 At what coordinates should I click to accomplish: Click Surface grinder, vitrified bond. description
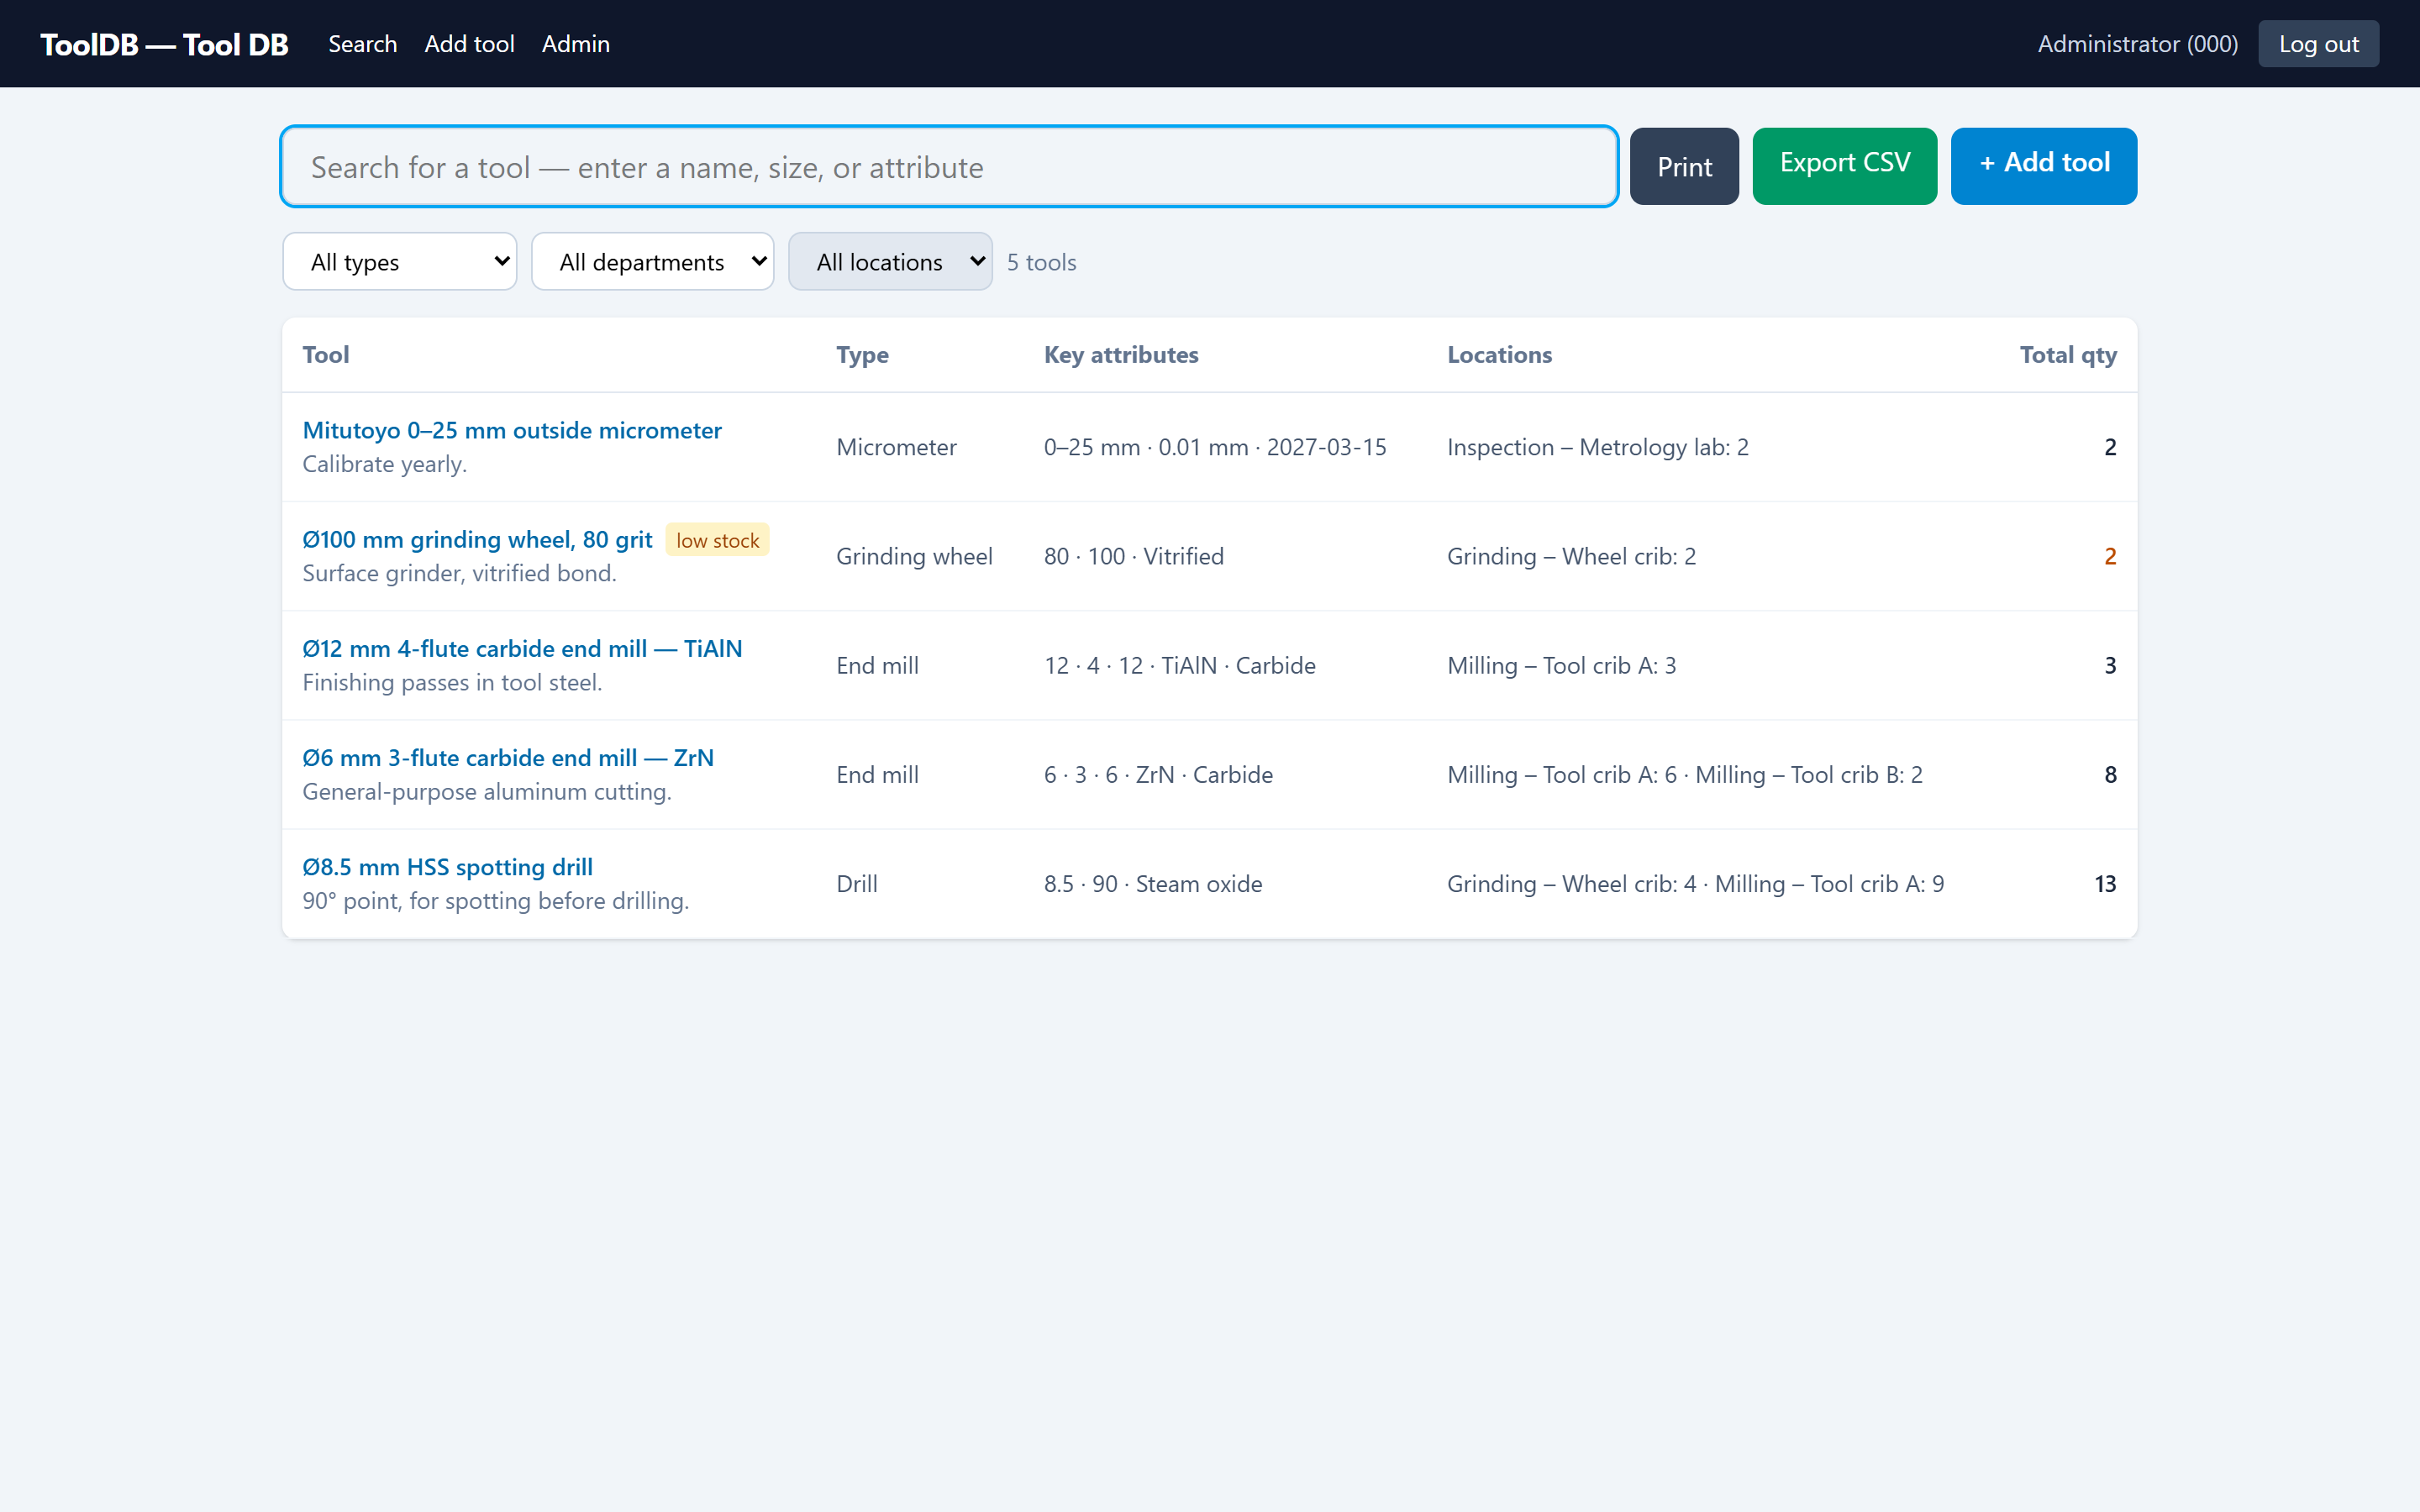coord(459,573)
